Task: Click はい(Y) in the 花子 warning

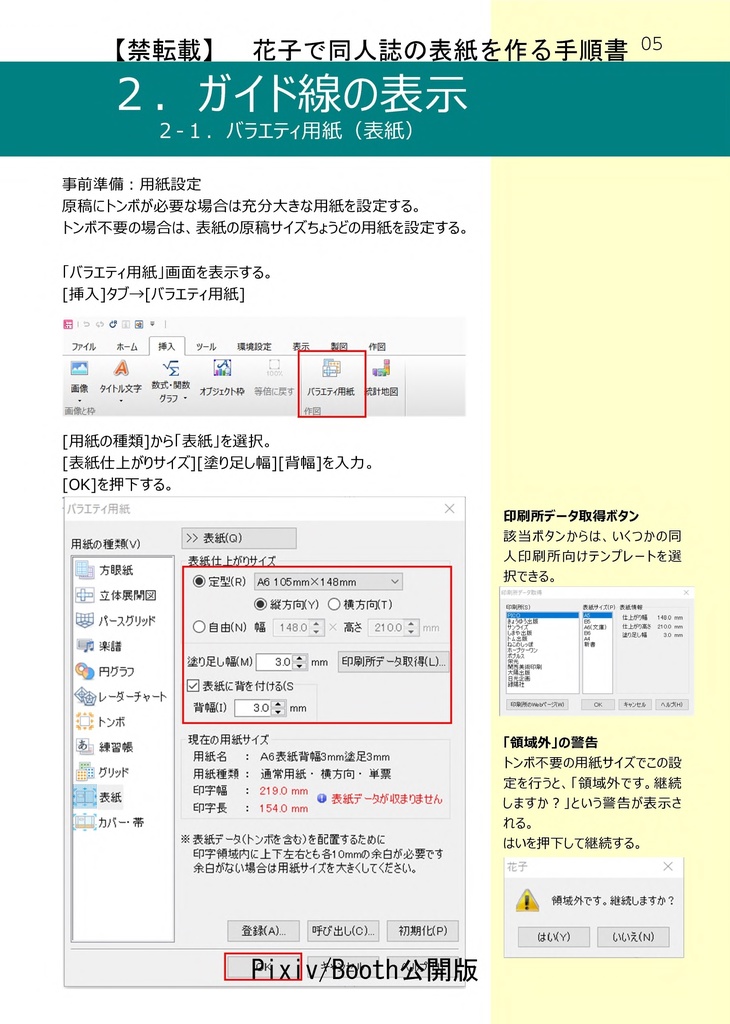Action: click(554, 936)
